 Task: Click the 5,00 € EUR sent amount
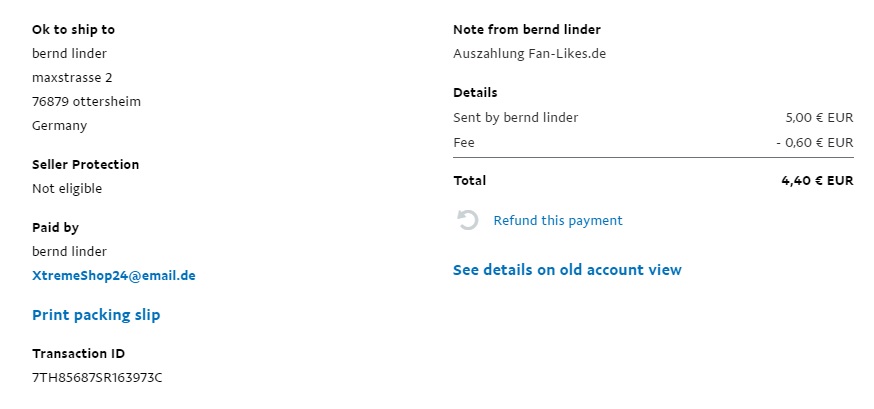pyautogui.click(x=819, y=117)
